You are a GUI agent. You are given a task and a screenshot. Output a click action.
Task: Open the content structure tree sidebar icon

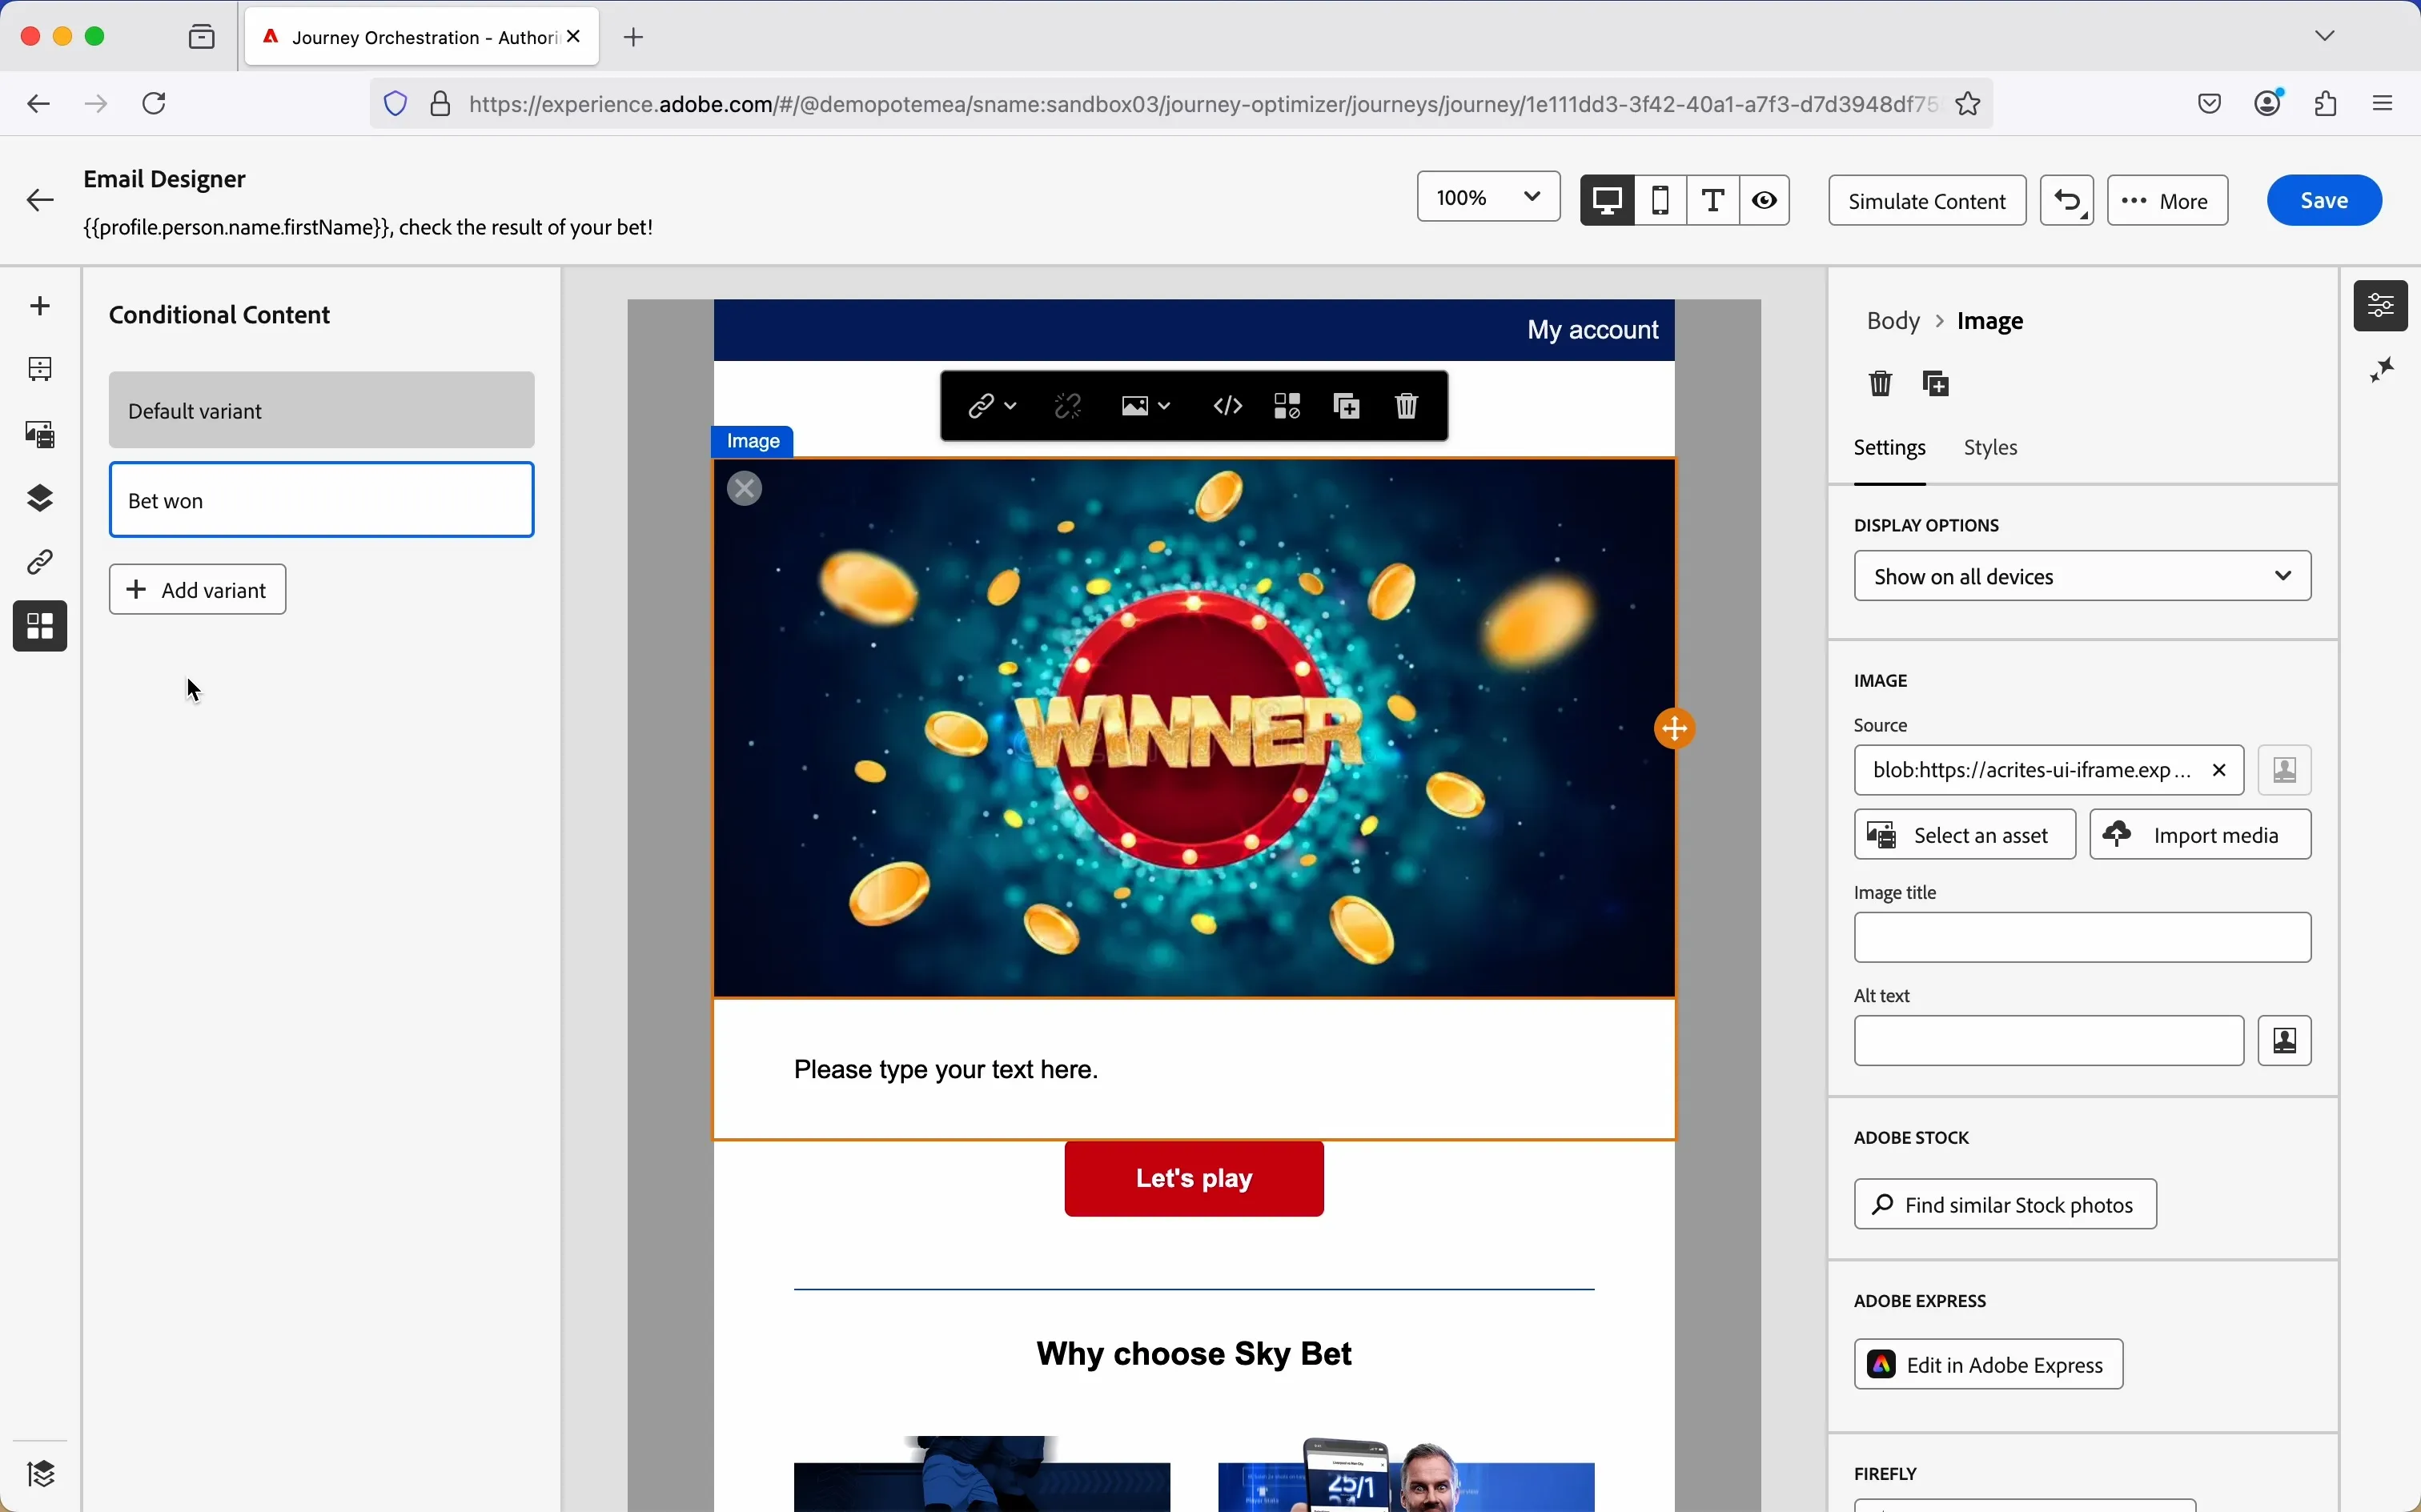pyautogui.click(x=40, y=370)
